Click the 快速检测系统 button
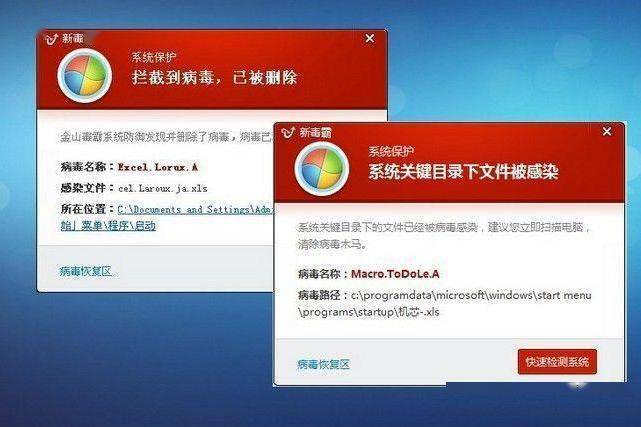Viewport: 641px width, 427px height. tap(557, 362)
